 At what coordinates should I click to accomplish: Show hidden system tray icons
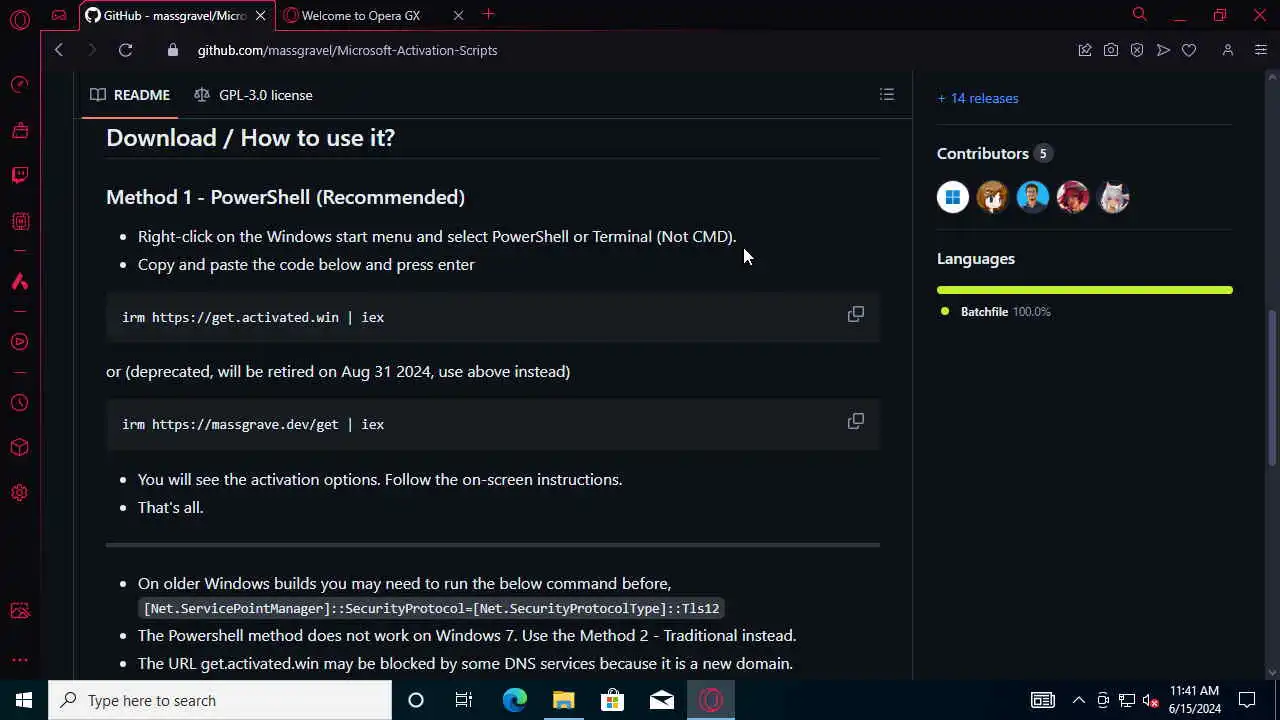(x=1078, y=700)
